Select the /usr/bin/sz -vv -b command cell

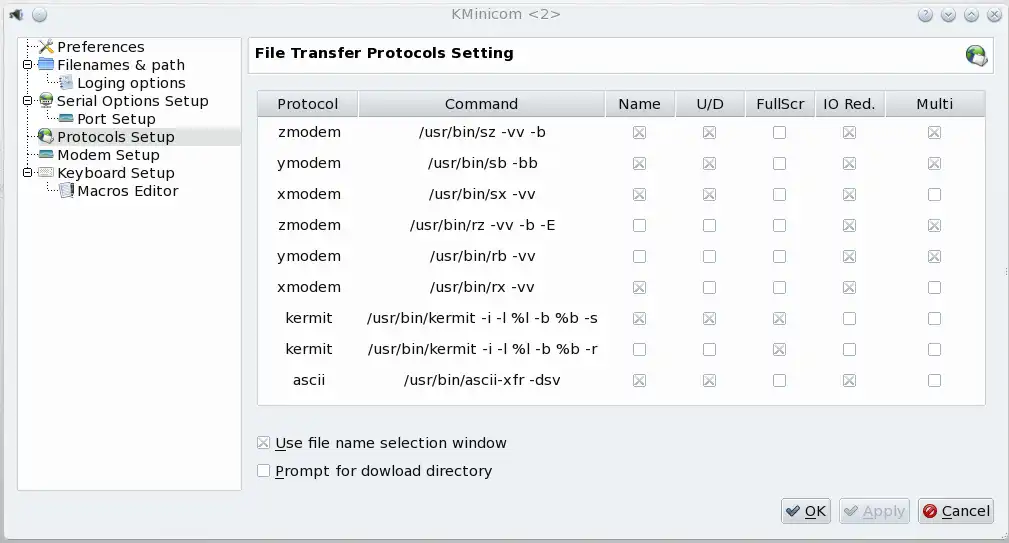tap(482, 132)
